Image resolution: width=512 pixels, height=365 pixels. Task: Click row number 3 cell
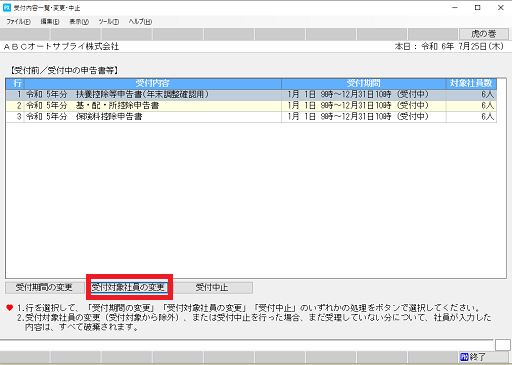click(x=15, y=116)
